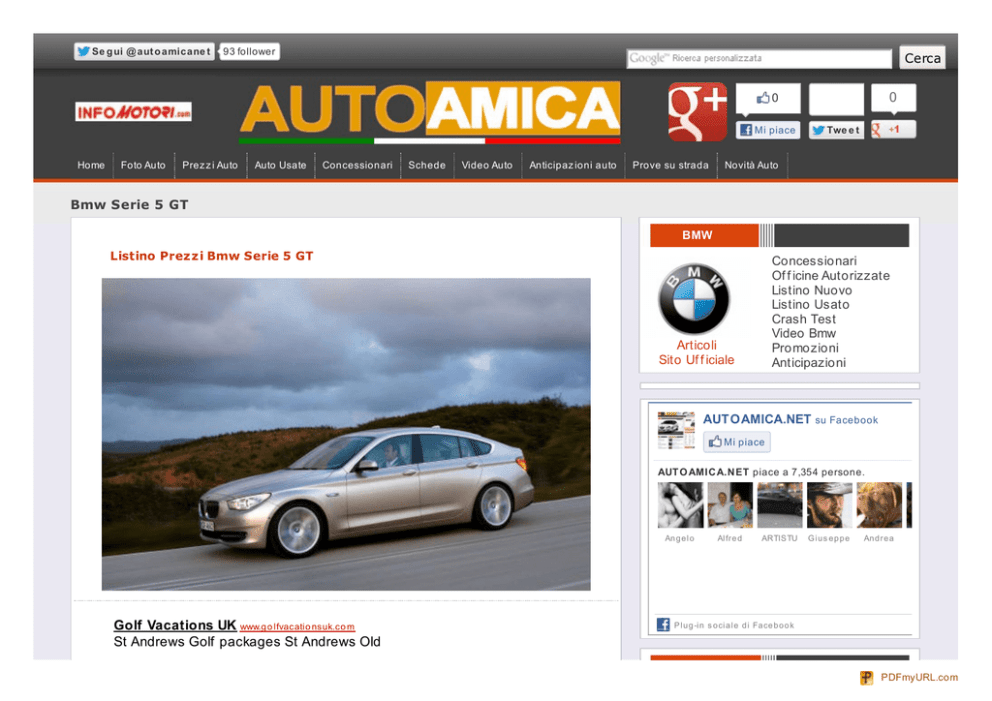This screenshot has height=701, width=992.
Task: Open the Google +1 count bubble
Action: [893, 97]
